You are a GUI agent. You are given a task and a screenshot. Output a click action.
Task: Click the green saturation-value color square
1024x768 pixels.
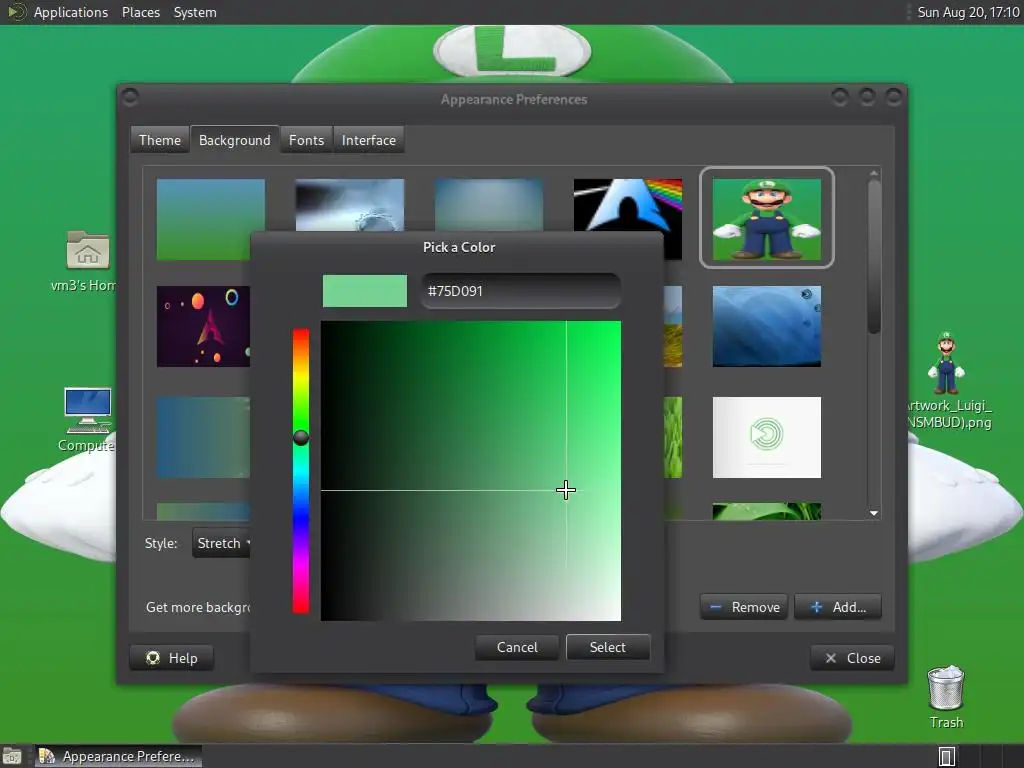tap(470, 470)
